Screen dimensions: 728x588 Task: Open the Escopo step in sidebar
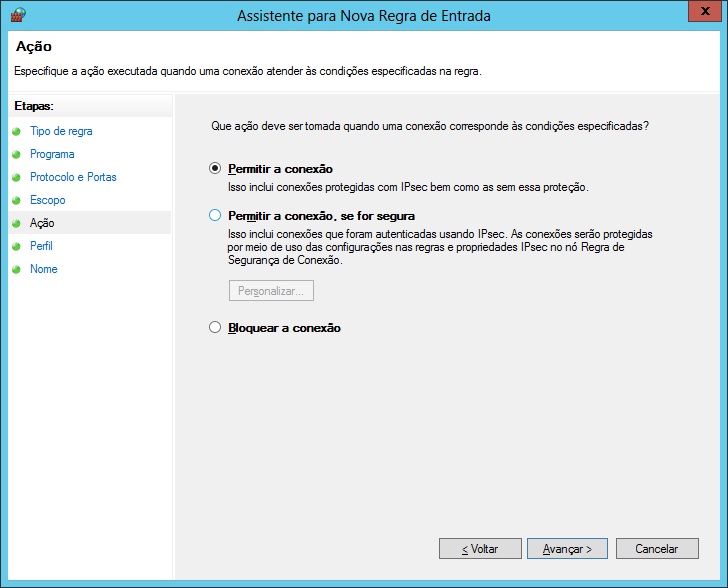tap(47, 200)
